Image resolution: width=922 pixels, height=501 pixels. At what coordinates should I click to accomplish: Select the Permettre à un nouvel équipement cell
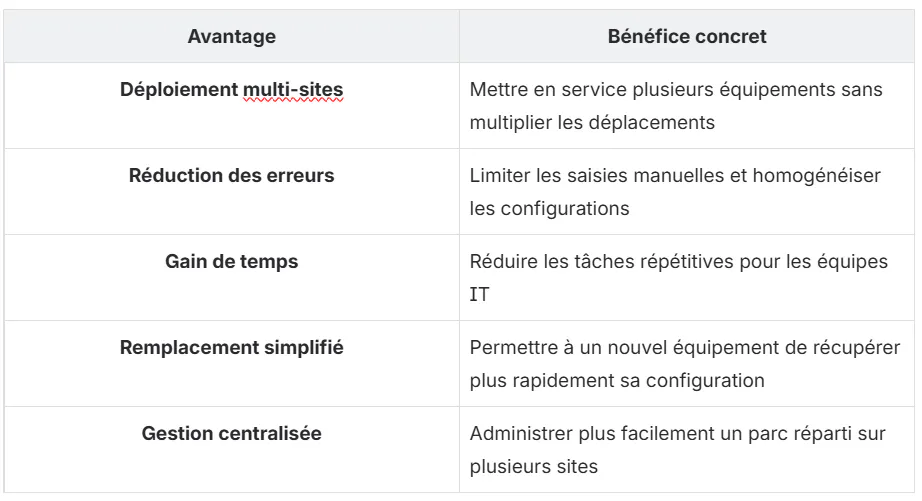coord(687,363)
